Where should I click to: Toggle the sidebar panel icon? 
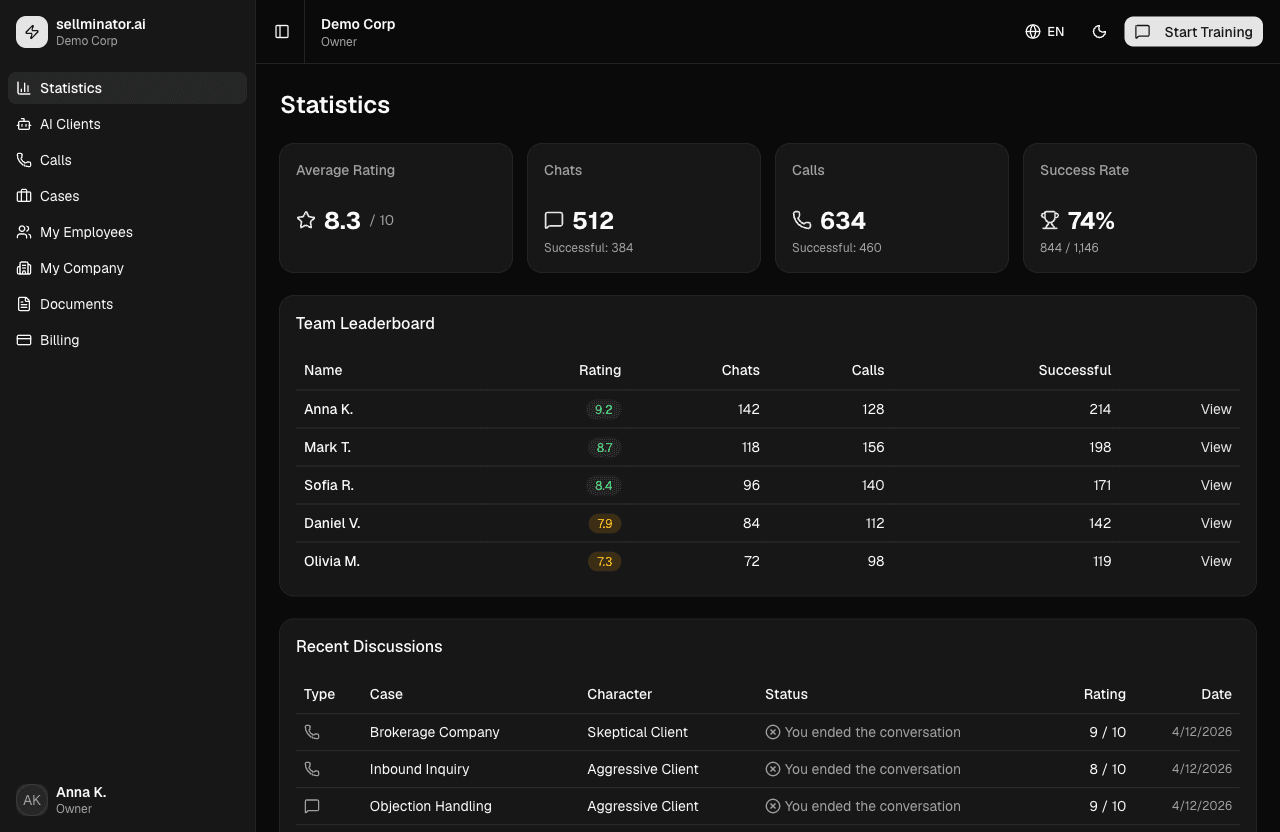point(282,32)
